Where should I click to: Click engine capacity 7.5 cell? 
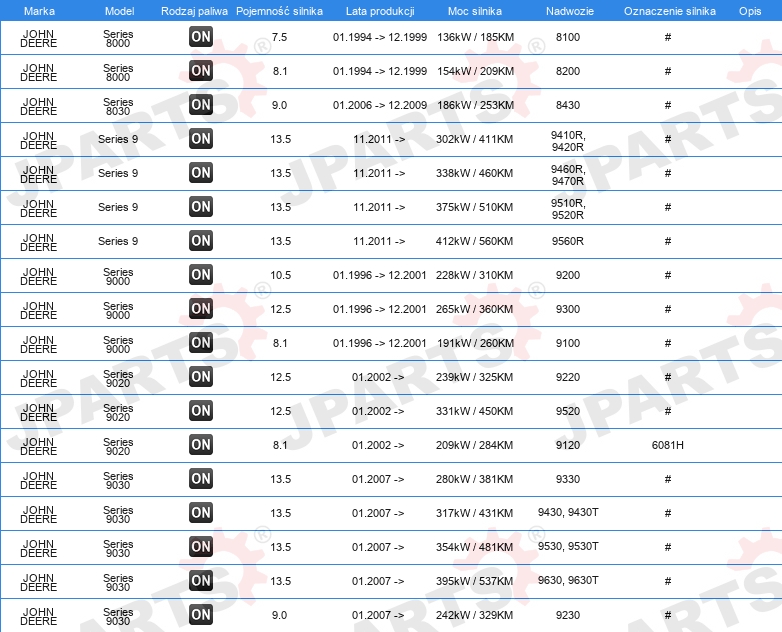[x=279, y=37]
